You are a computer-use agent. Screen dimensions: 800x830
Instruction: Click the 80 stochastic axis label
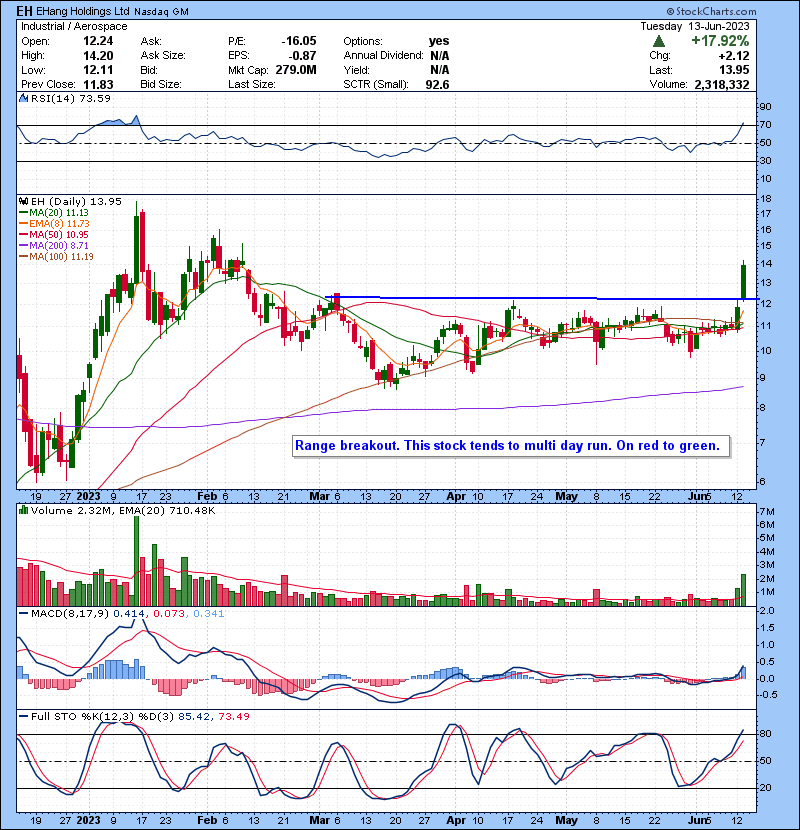click(x=766, y=734)
